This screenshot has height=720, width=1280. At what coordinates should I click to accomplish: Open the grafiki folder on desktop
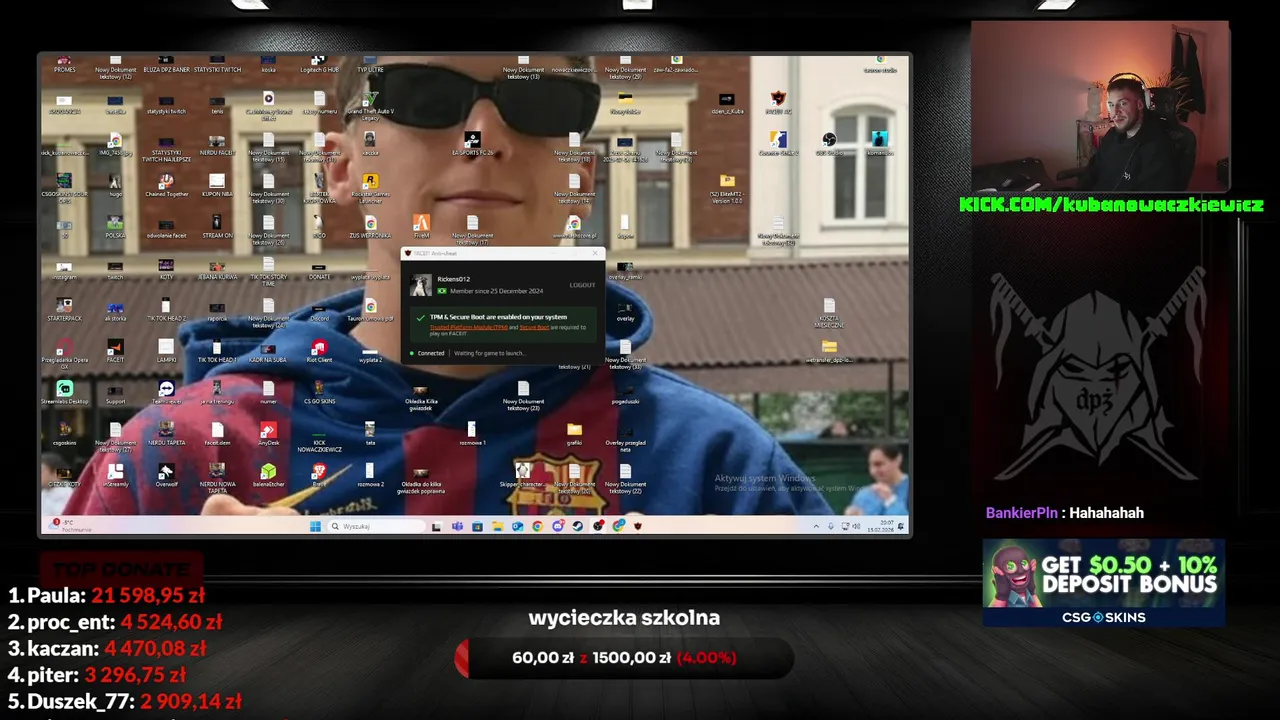click(574, 434)
